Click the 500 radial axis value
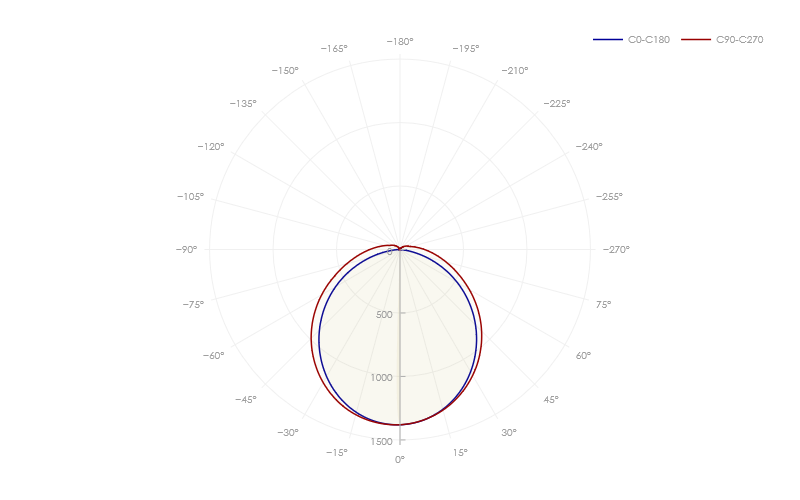The width and height of the screenshot is (800, 500). click(x=384, y=315)
